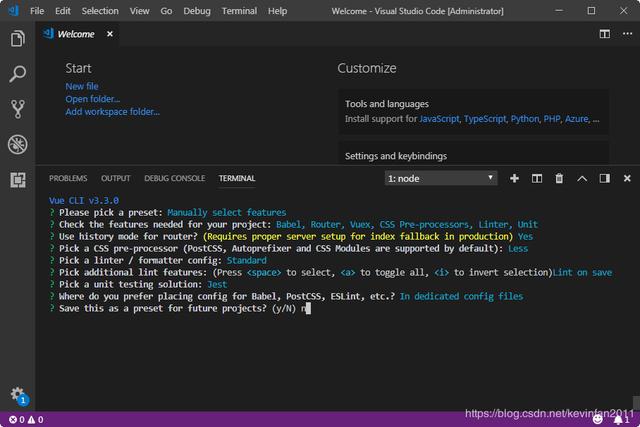The width and height of the screenshot is (640, 427).
Task: Click the 'Vue CLI v3.3.0' terminal line
Action: point(84,200)
